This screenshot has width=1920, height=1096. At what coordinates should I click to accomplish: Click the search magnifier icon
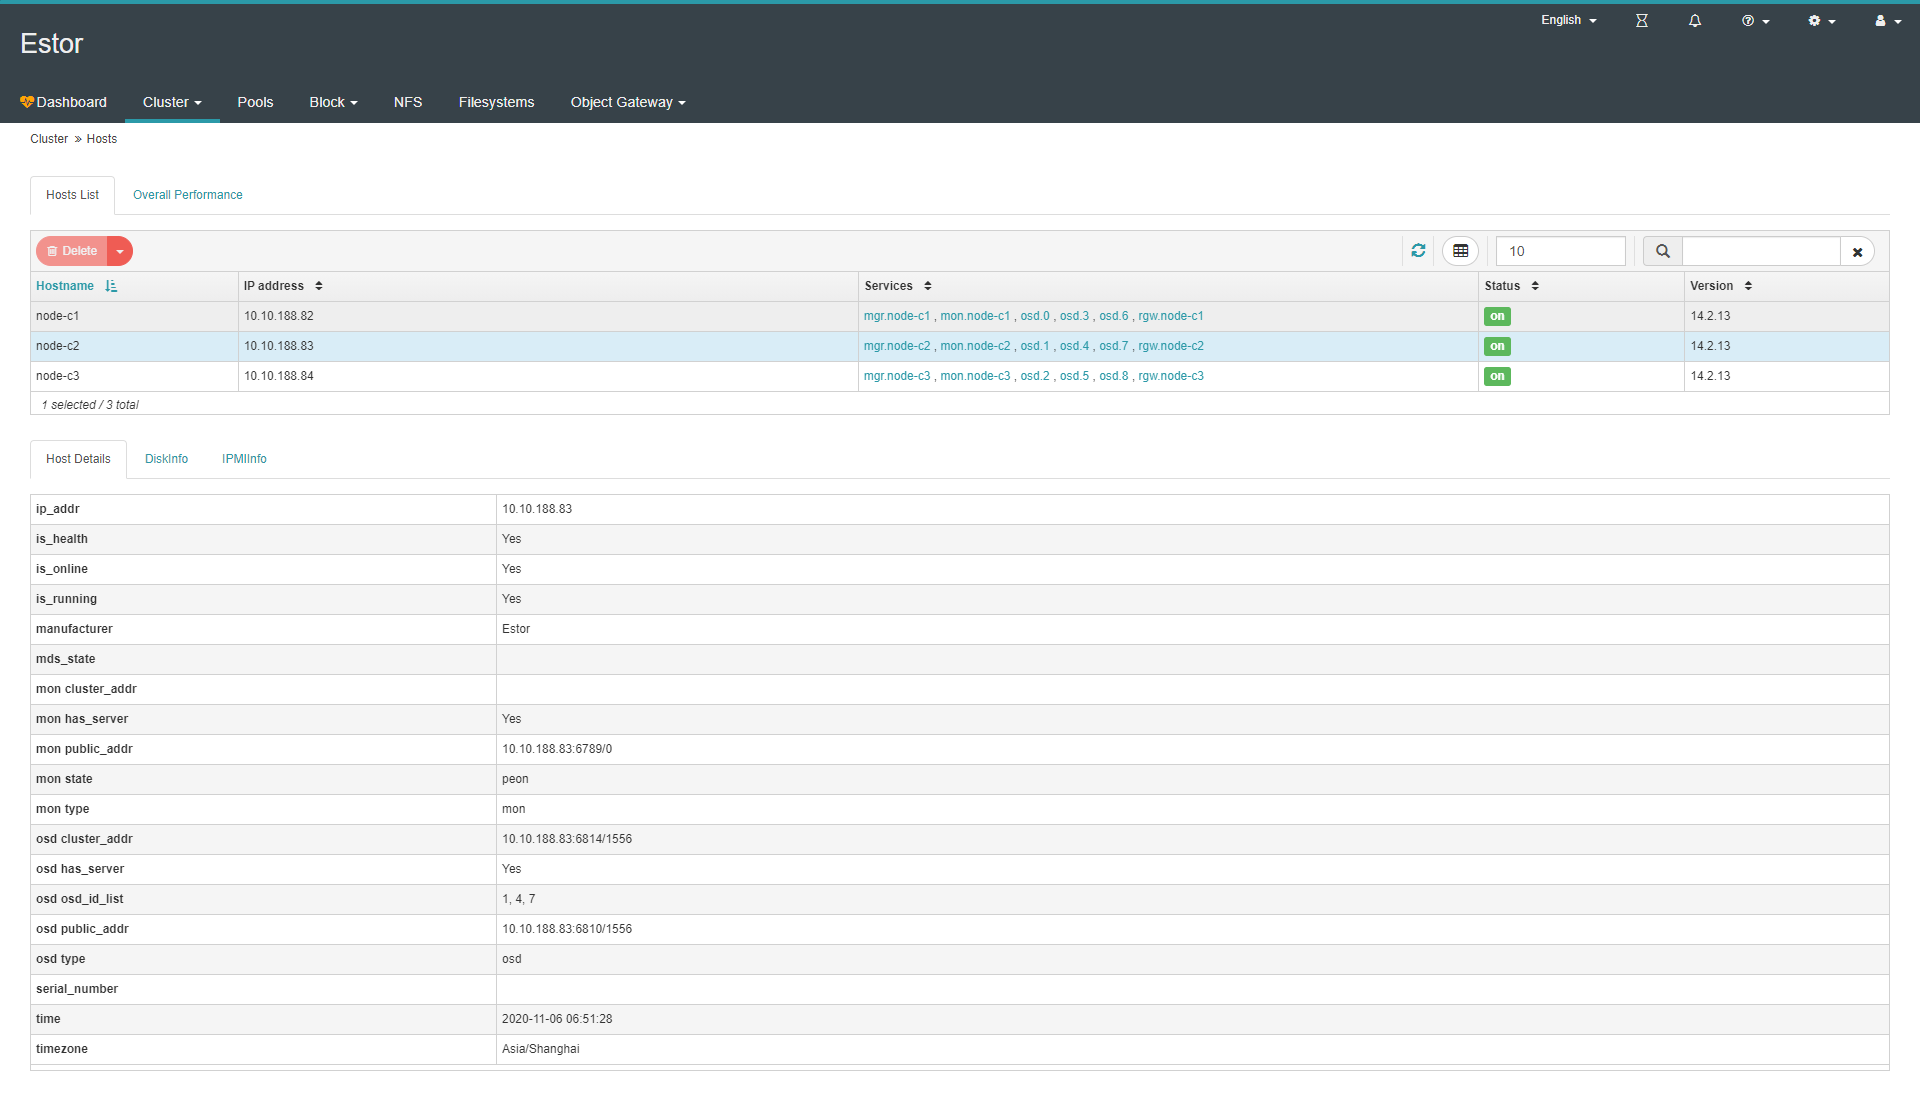point(1662,251)
